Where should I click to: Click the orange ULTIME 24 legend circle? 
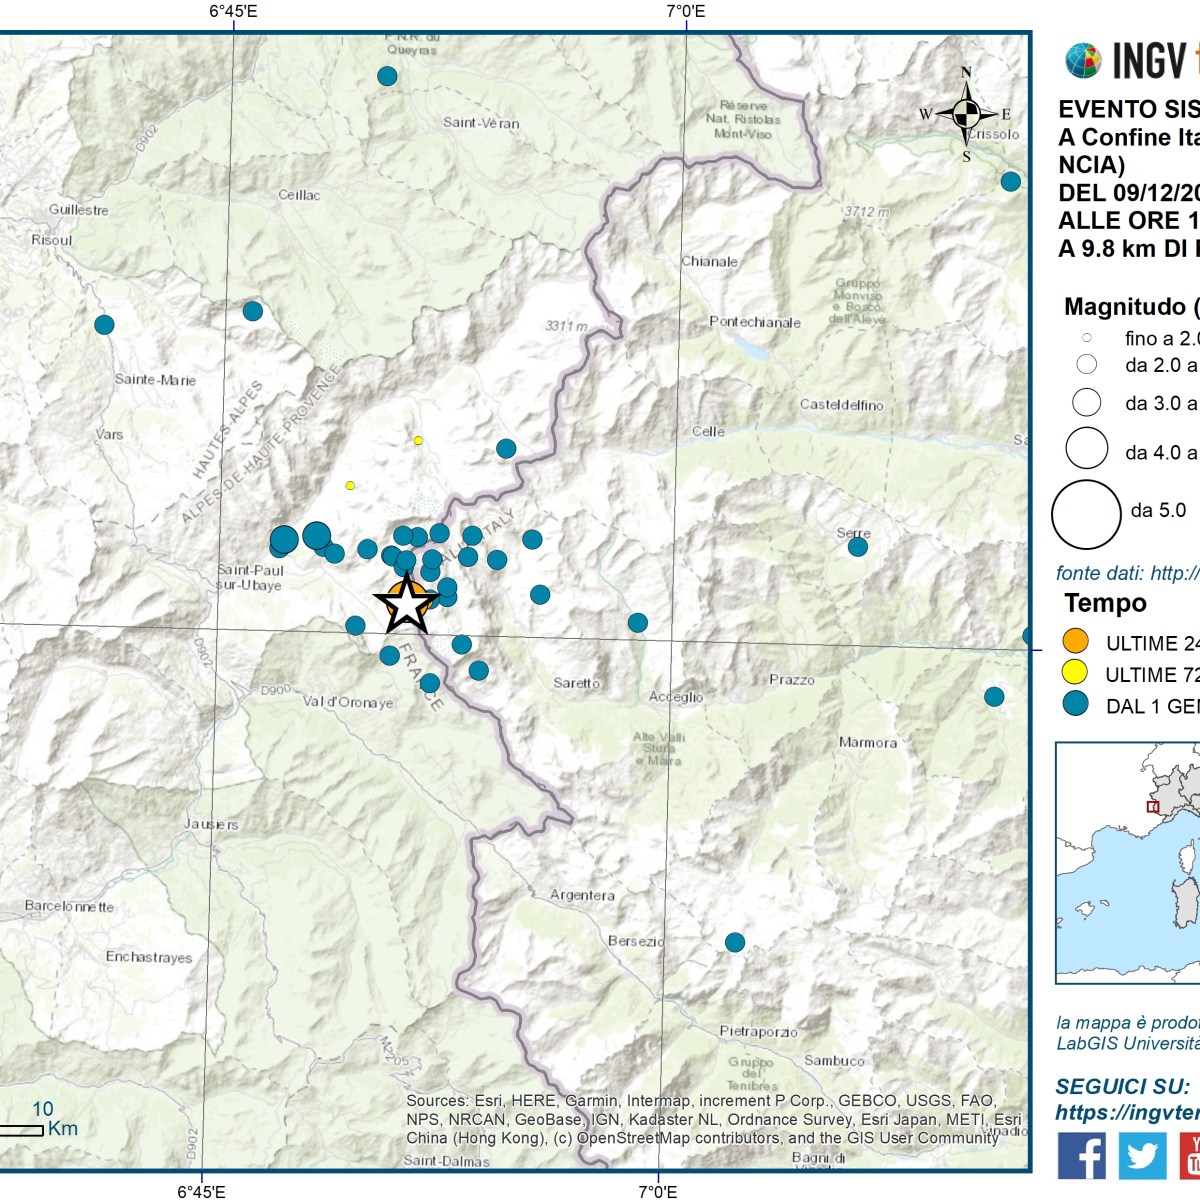1075,641
